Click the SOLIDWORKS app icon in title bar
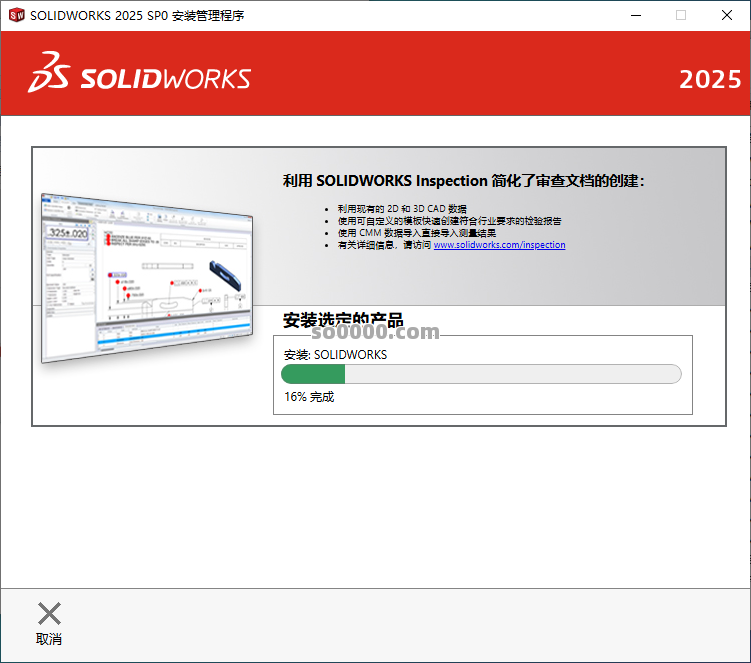This screenshot has width=751, height=663. click(16, 15)
